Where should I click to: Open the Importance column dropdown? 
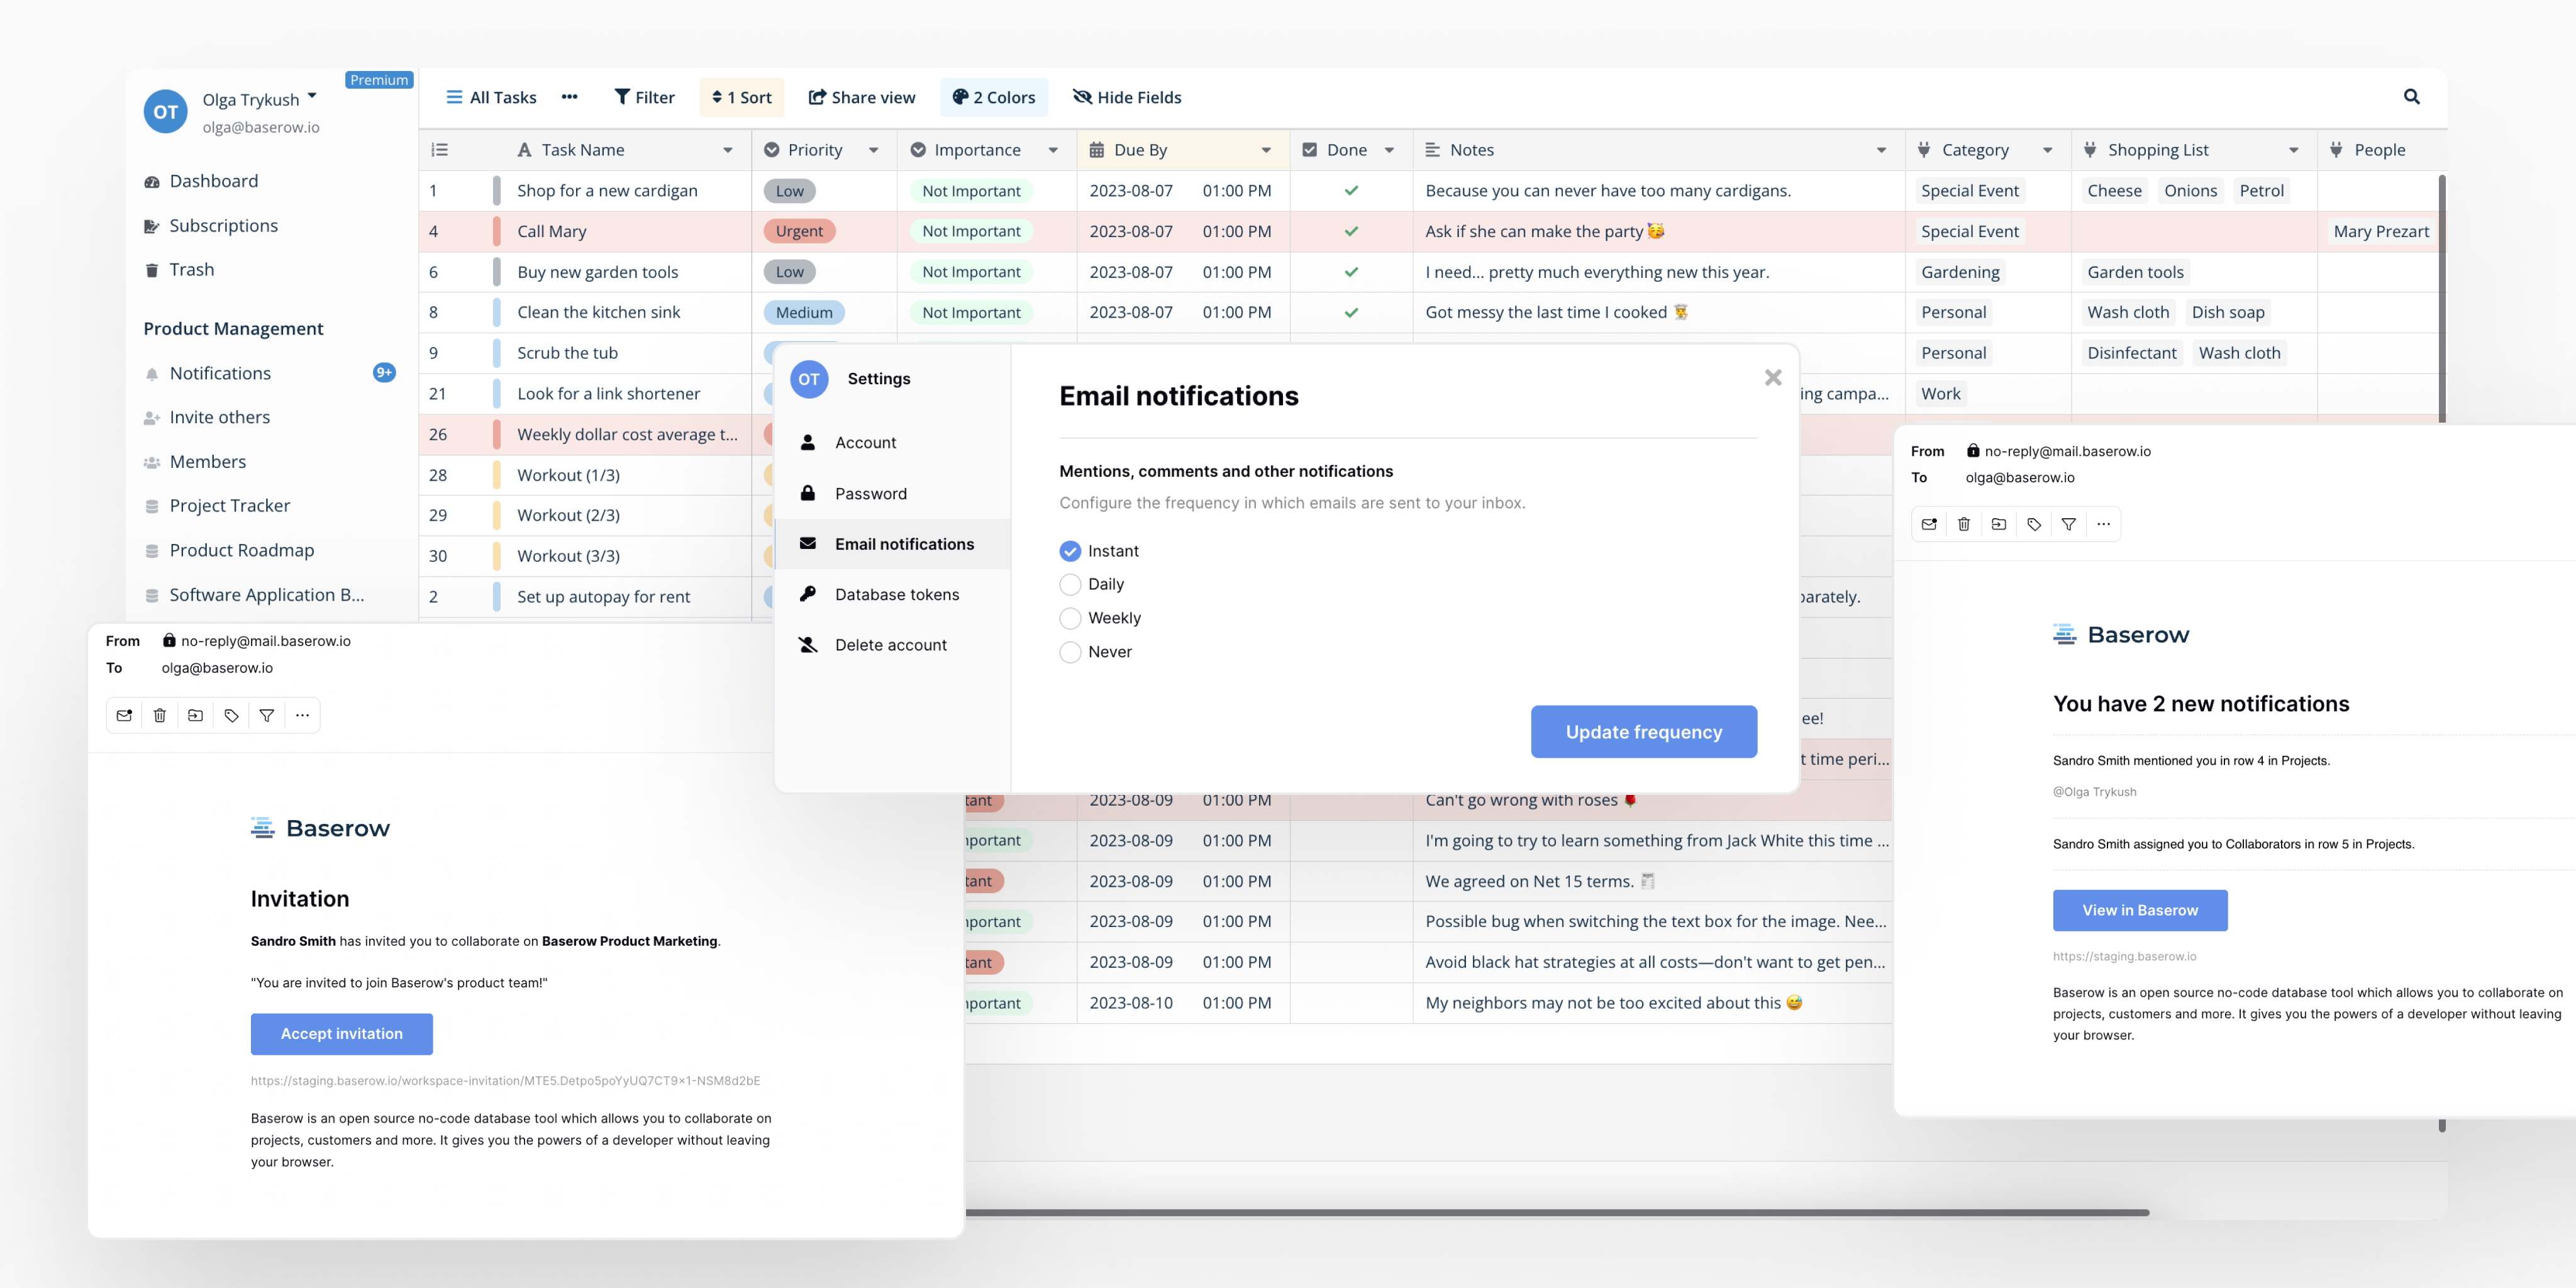(x=1053, y=150)
